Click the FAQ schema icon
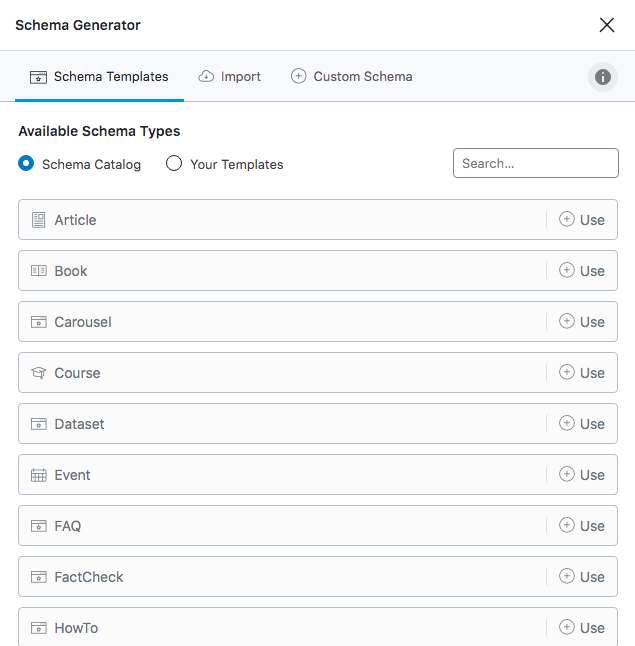This screenshot has width=635, height=646. [39, 526]
